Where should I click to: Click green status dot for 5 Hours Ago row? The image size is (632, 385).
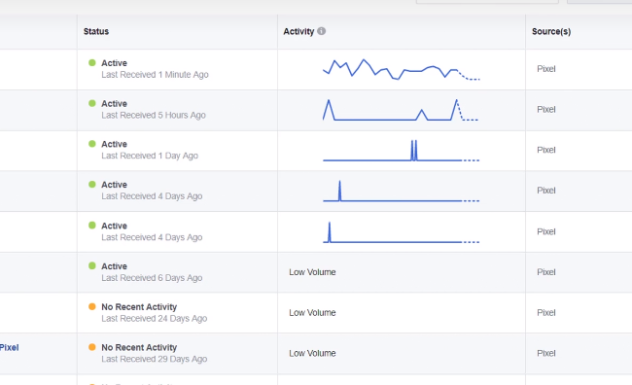pyautogui.click(x=92, y=103)
